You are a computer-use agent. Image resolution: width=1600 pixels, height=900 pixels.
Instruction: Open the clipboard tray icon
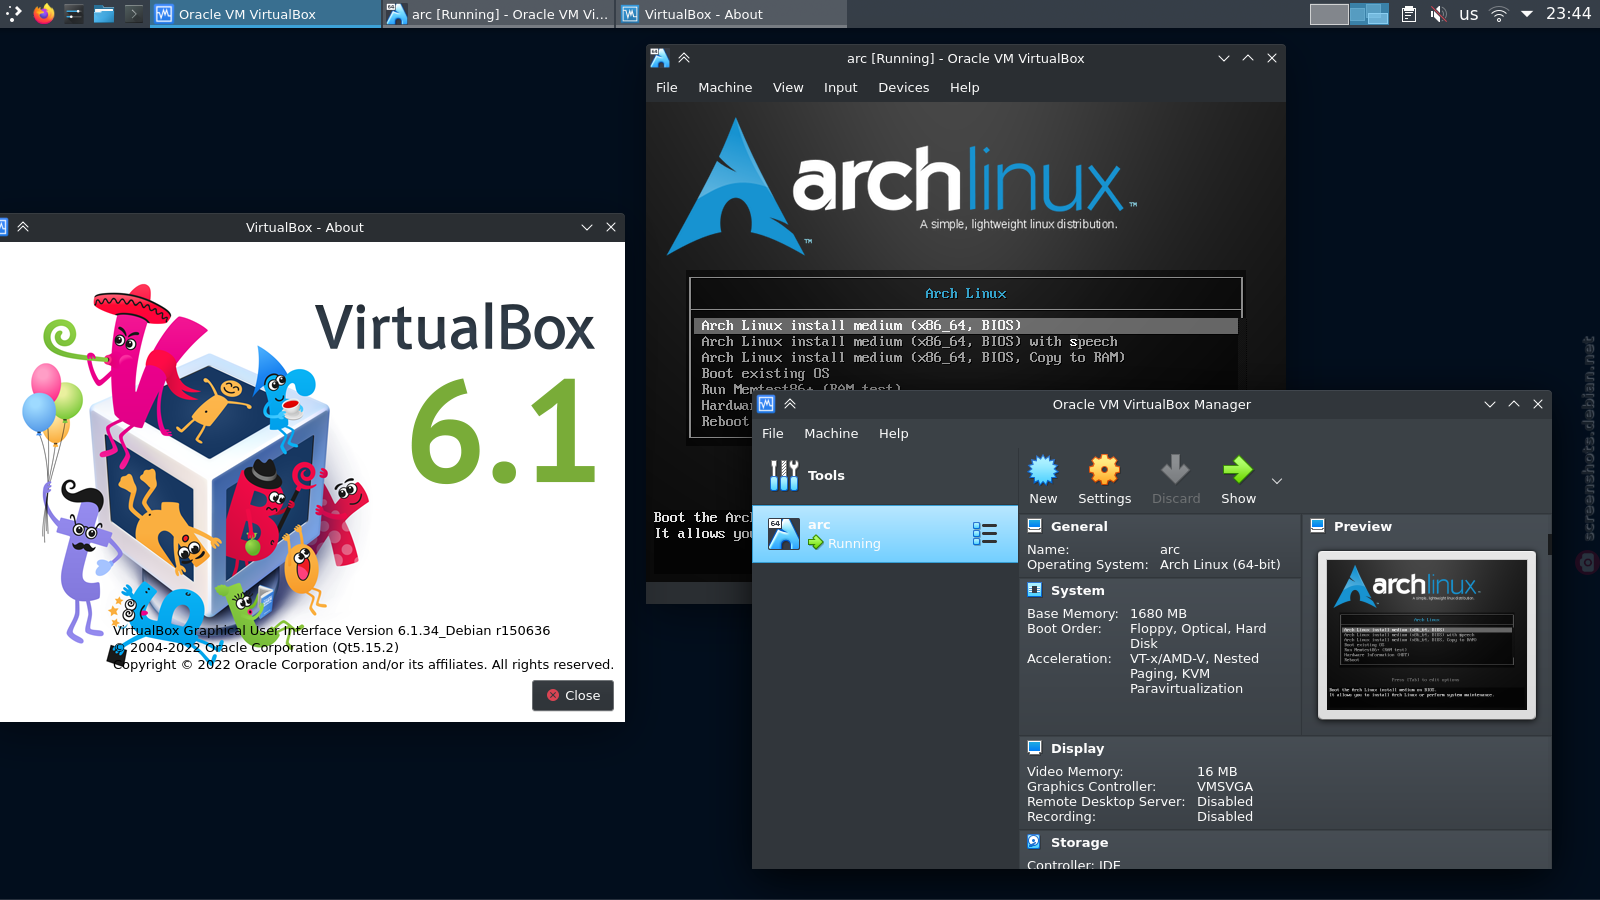click(1408, 14)
